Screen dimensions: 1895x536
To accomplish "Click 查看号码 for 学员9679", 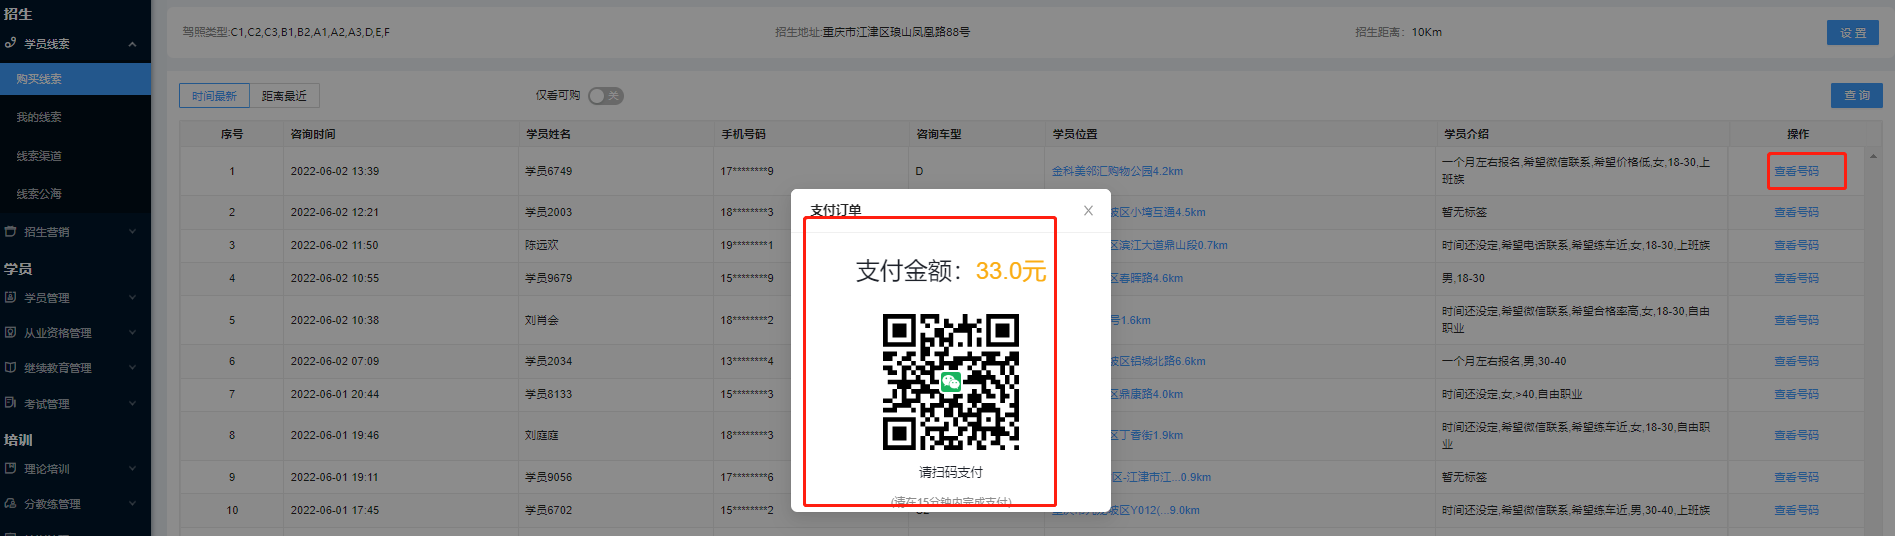I will [1796, 278].
